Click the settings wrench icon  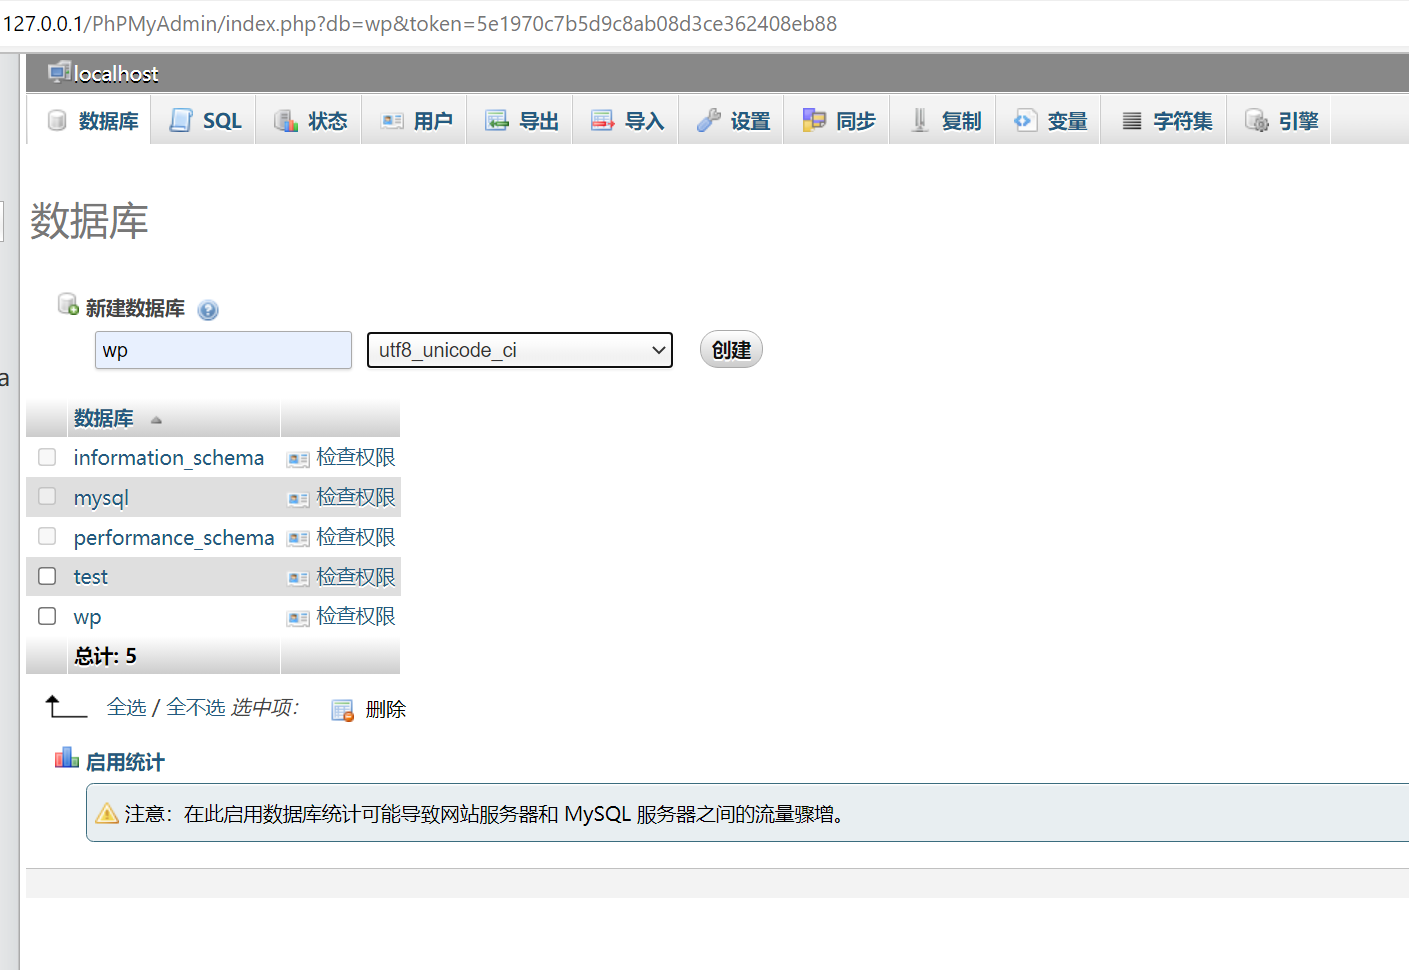tap(708, 121)
